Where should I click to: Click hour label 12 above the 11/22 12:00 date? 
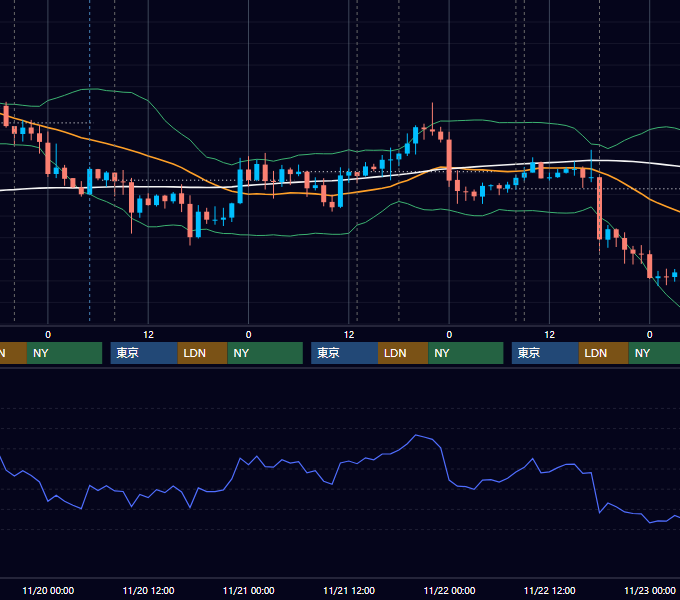(x=549, y=335)
